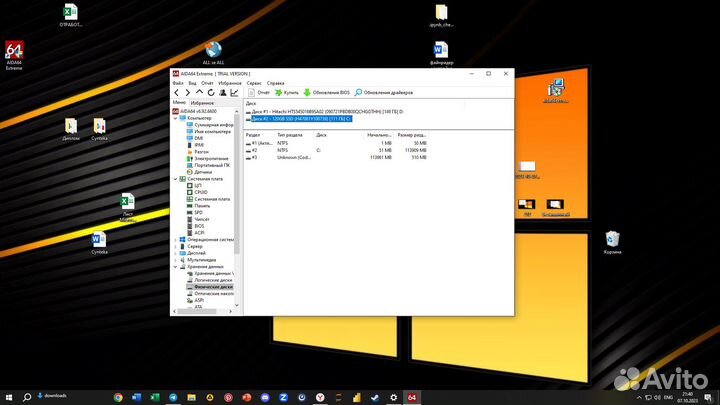Click the tree panel's horizontal scrollbar right arrow

click(x=231, y=311)
